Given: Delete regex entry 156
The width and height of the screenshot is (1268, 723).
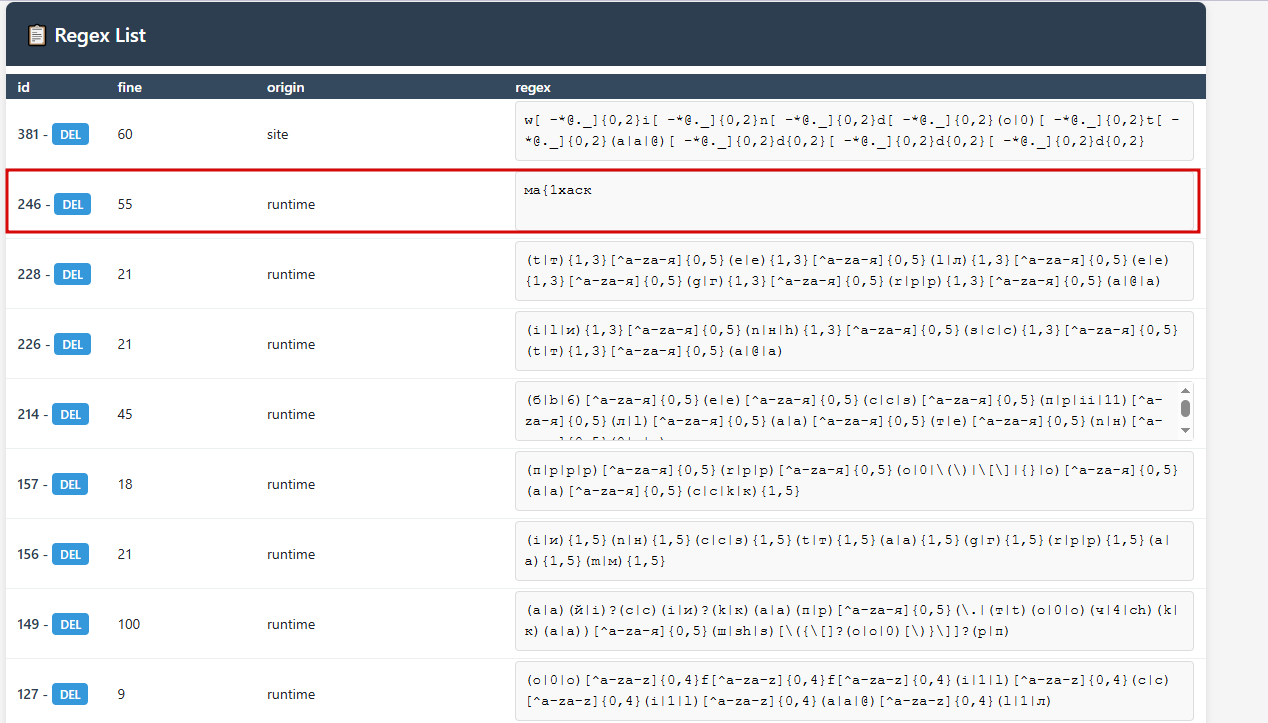Looking at the screenshot, I should pyautogui.click(x=71, y=554).
